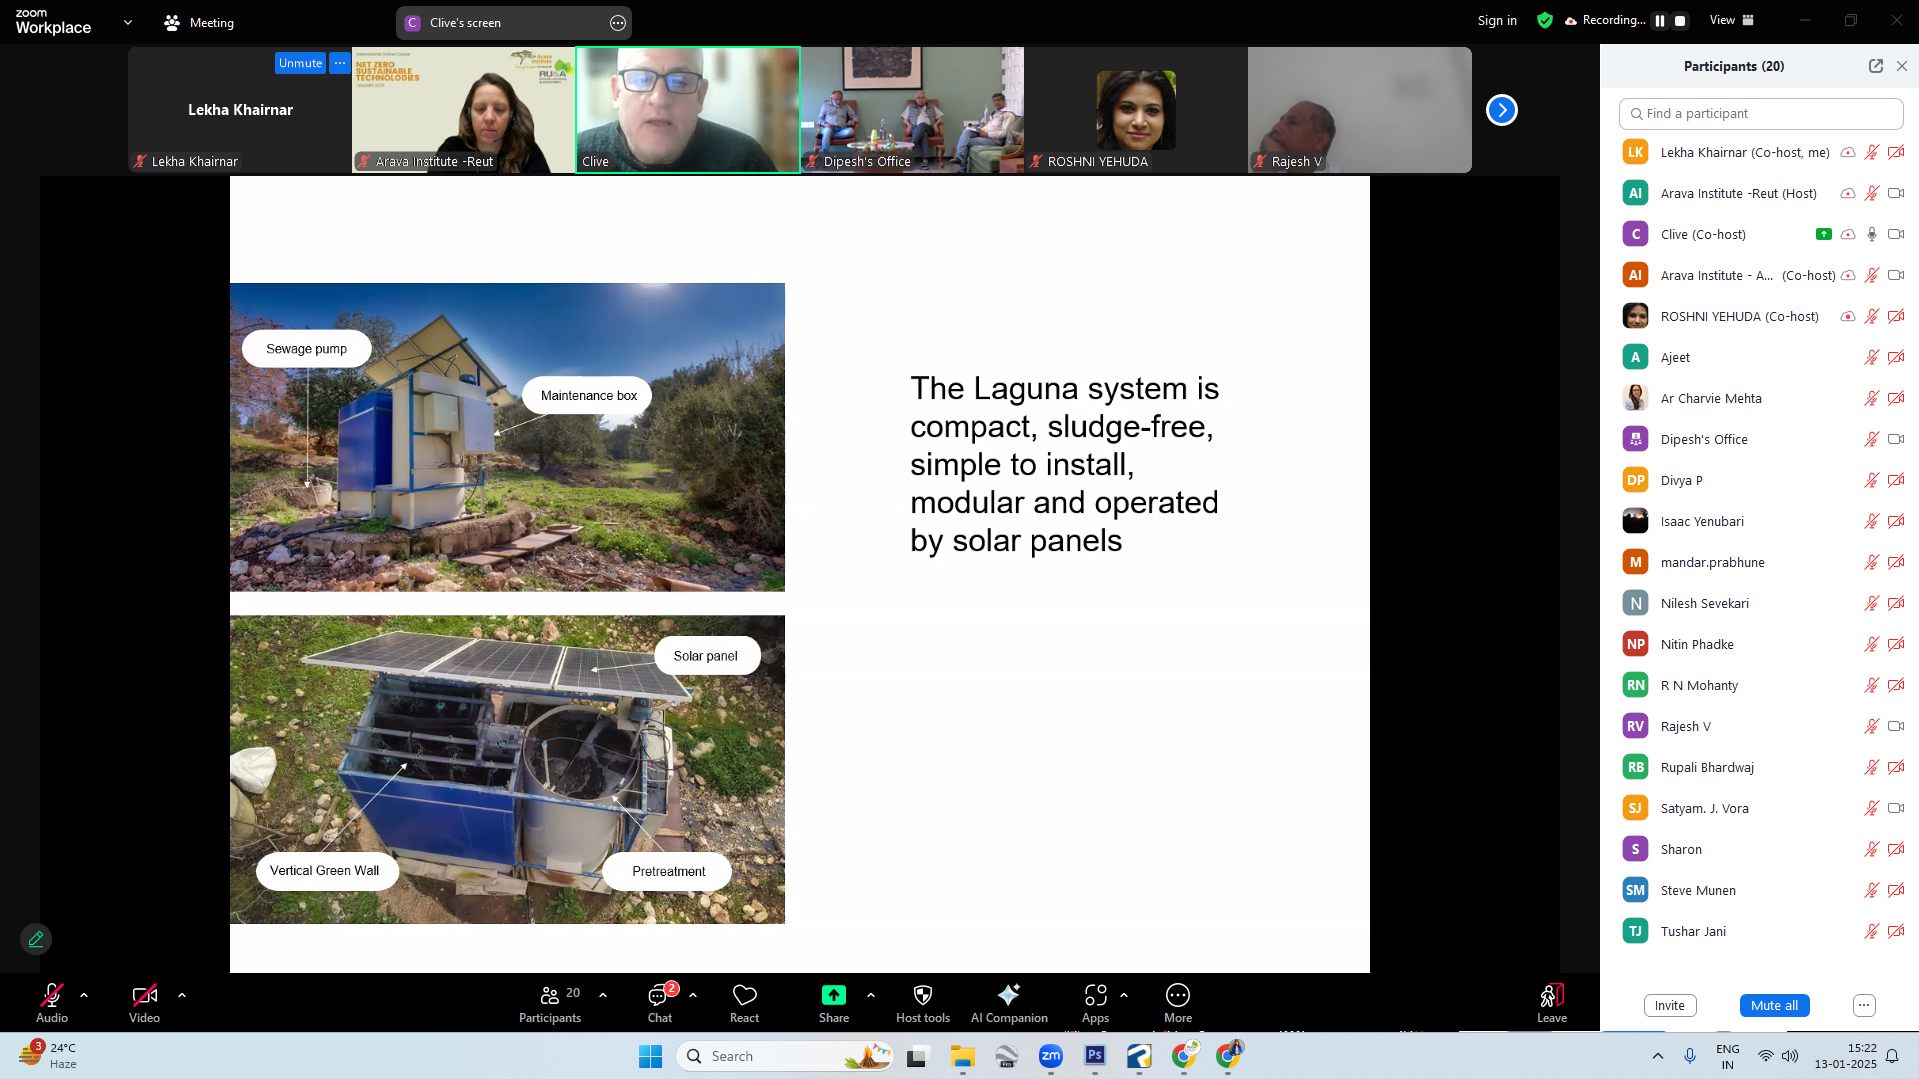Open the annotation pencil tool

(x=36, y=939)
